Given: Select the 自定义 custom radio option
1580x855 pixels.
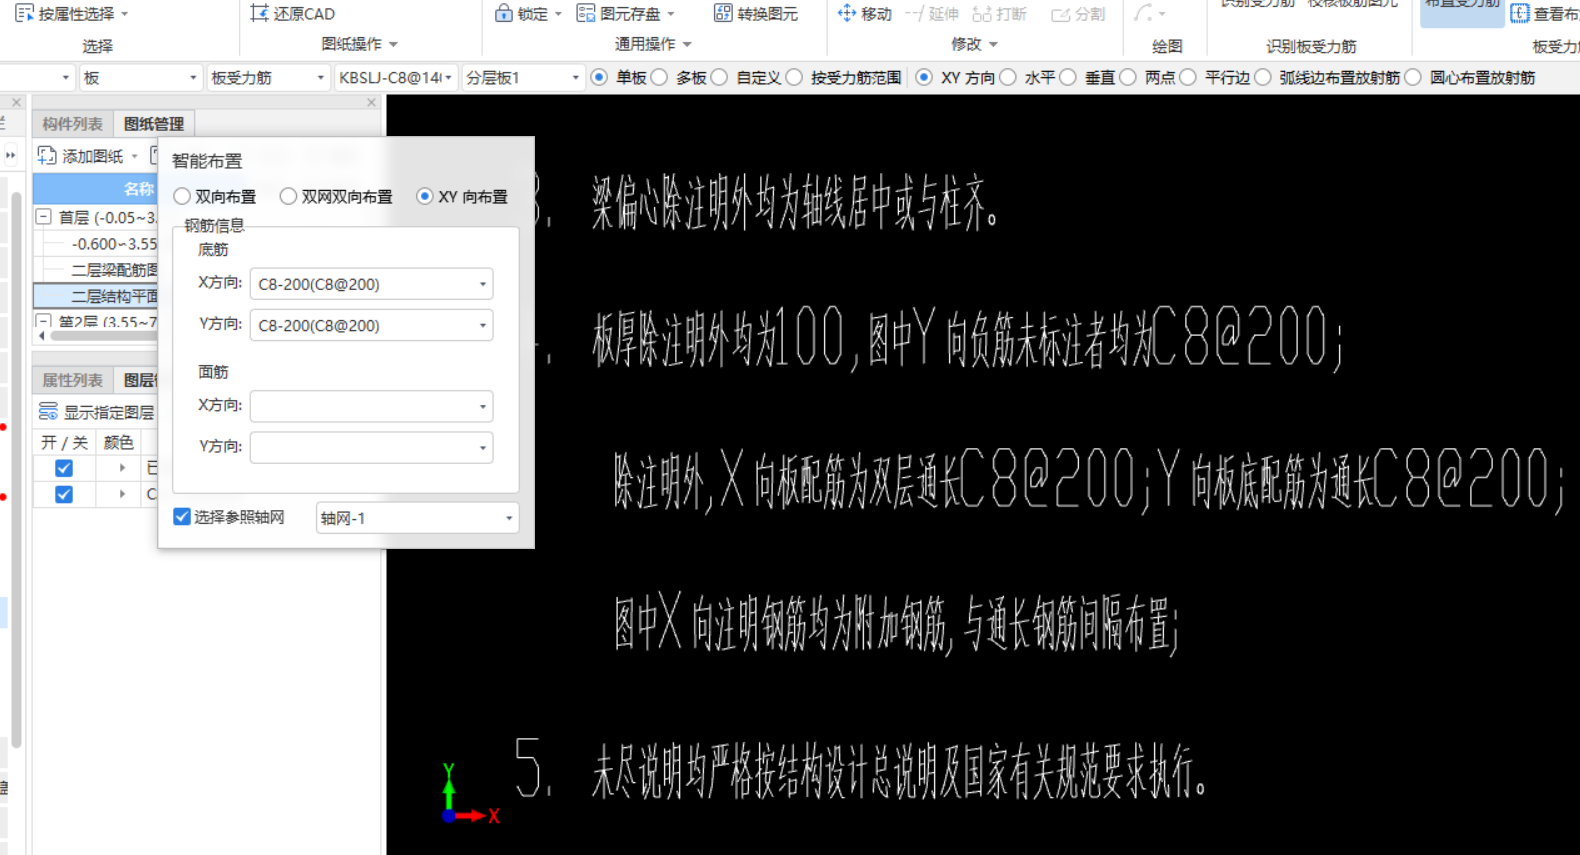Looking at the screenshot, I should pos(719,77).
